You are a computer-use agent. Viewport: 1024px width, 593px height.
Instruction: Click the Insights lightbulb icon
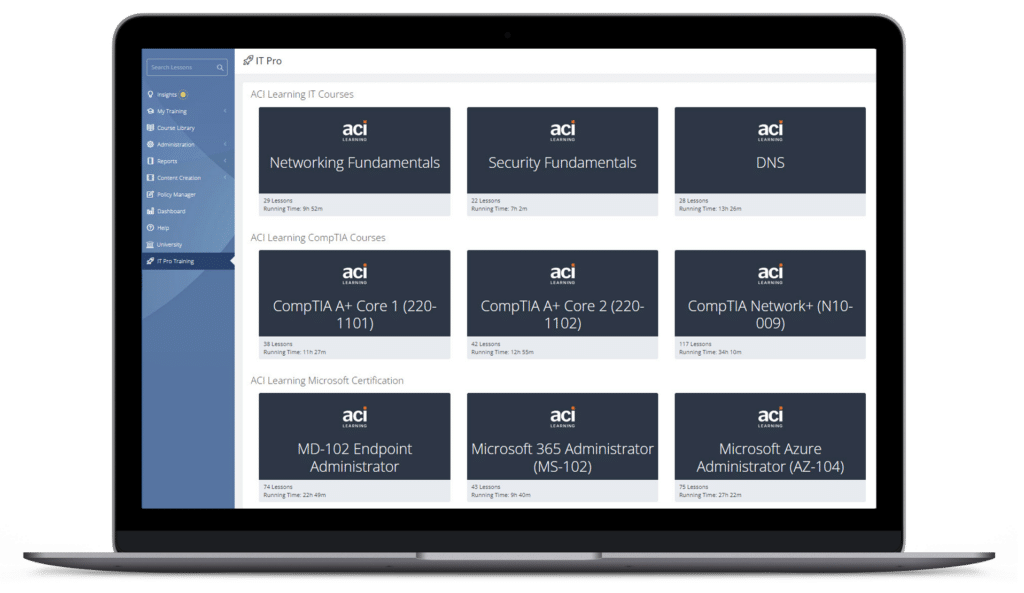pos(150,94)
